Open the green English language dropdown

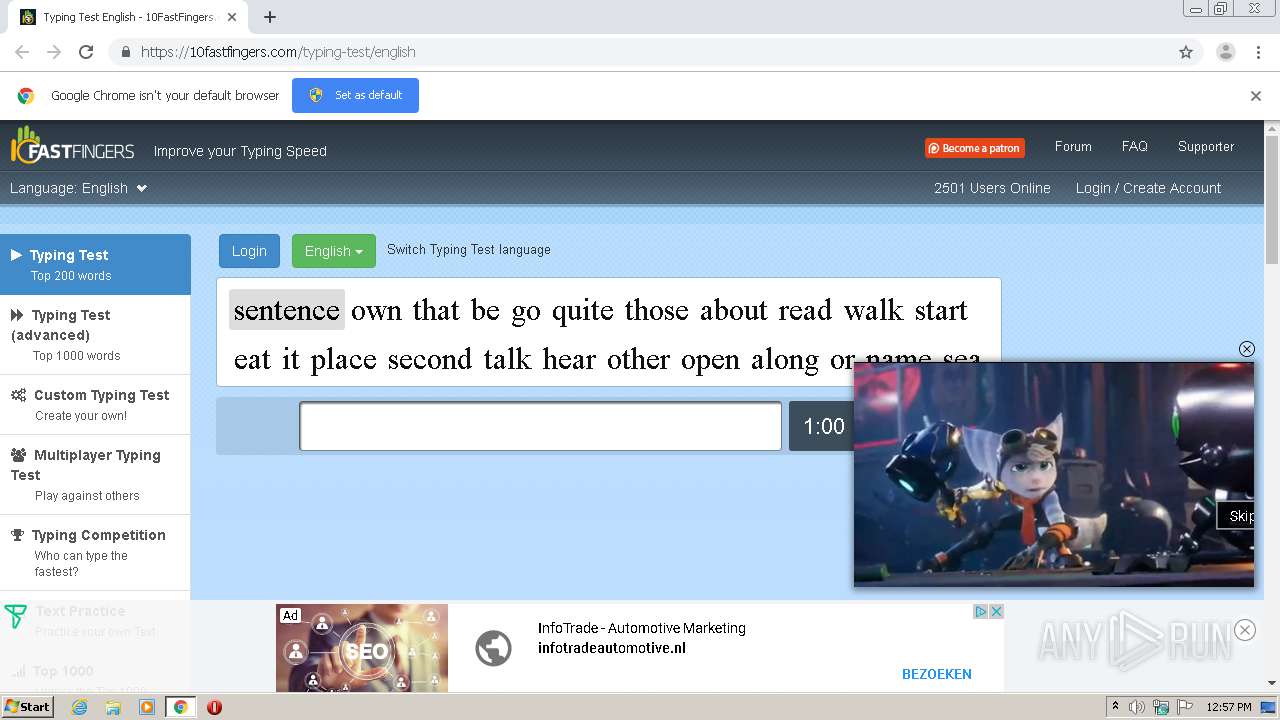(x=333, y=251)
